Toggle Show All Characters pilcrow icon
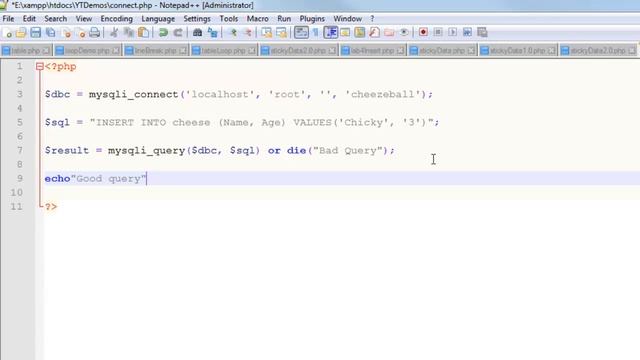The image size is (640, 360). point(316,33)
